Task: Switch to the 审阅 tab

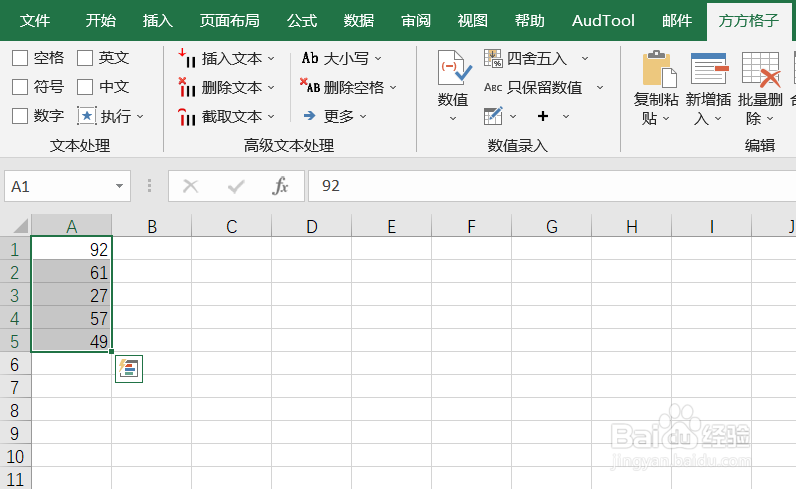Action: [416, 21]
